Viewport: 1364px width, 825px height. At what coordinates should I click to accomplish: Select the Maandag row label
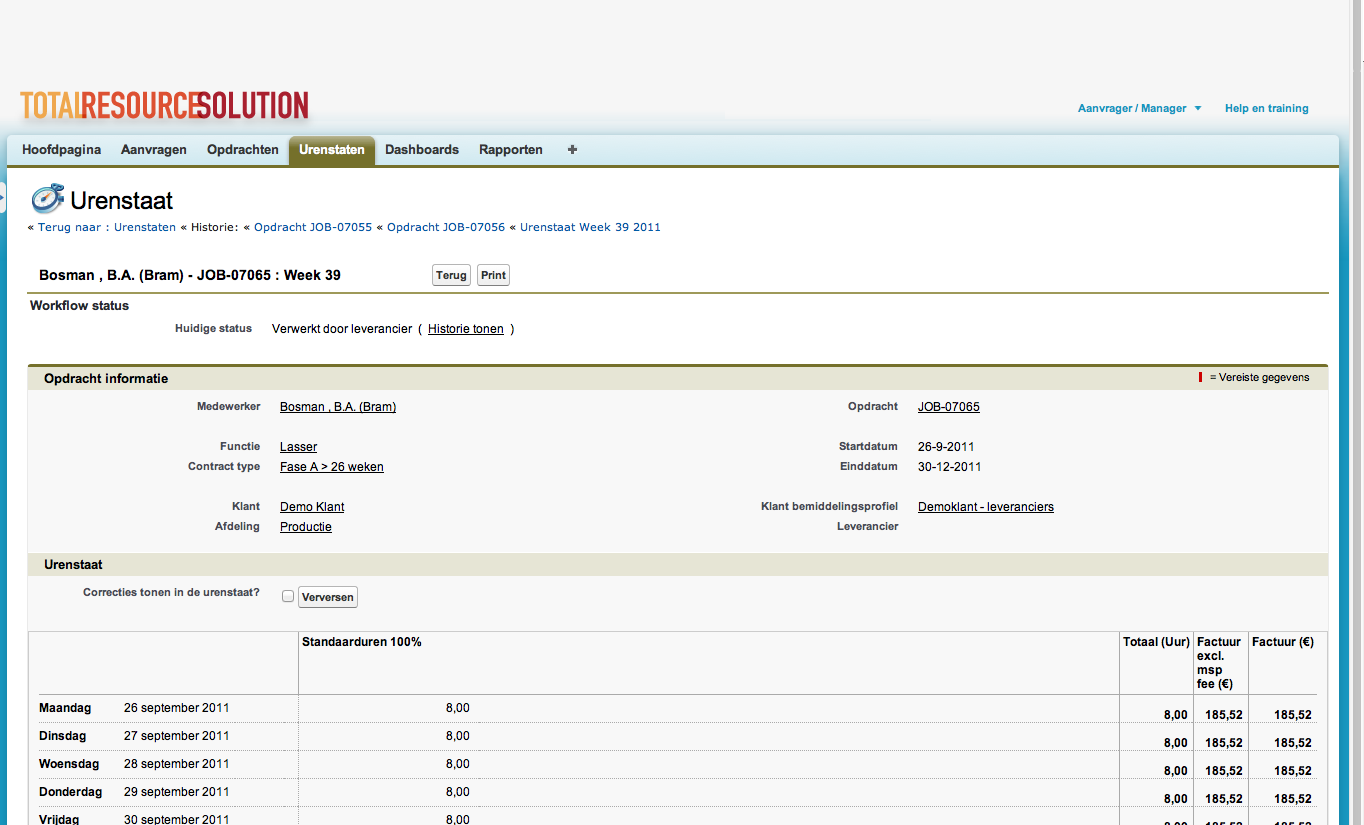pos(65,708)
